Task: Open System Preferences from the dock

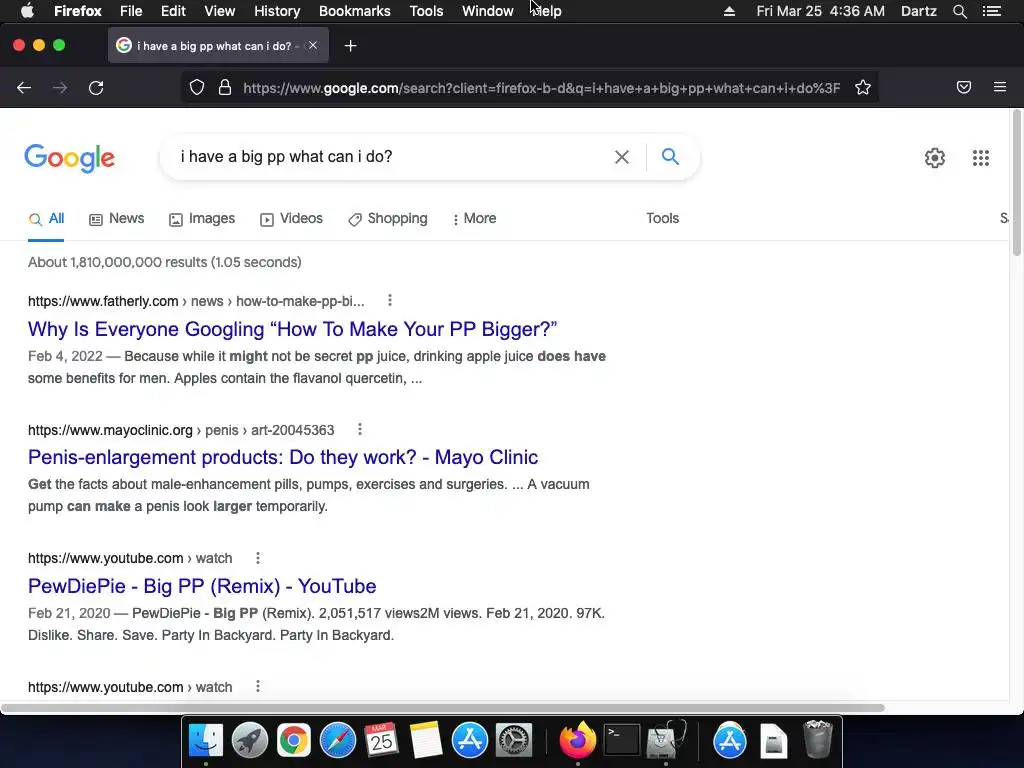Action: click(514, 741)
